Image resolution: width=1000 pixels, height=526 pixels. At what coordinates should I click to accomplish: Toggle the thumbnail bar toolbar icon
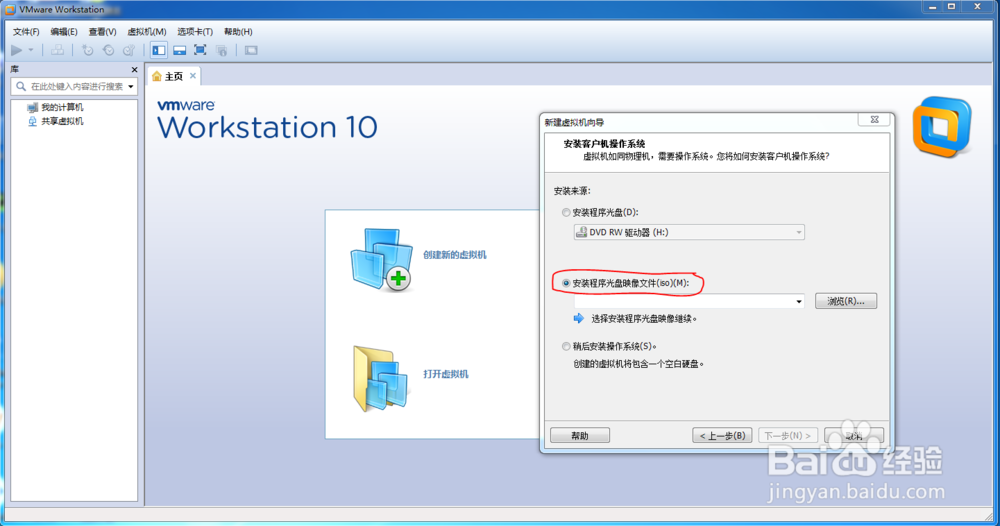180,50
